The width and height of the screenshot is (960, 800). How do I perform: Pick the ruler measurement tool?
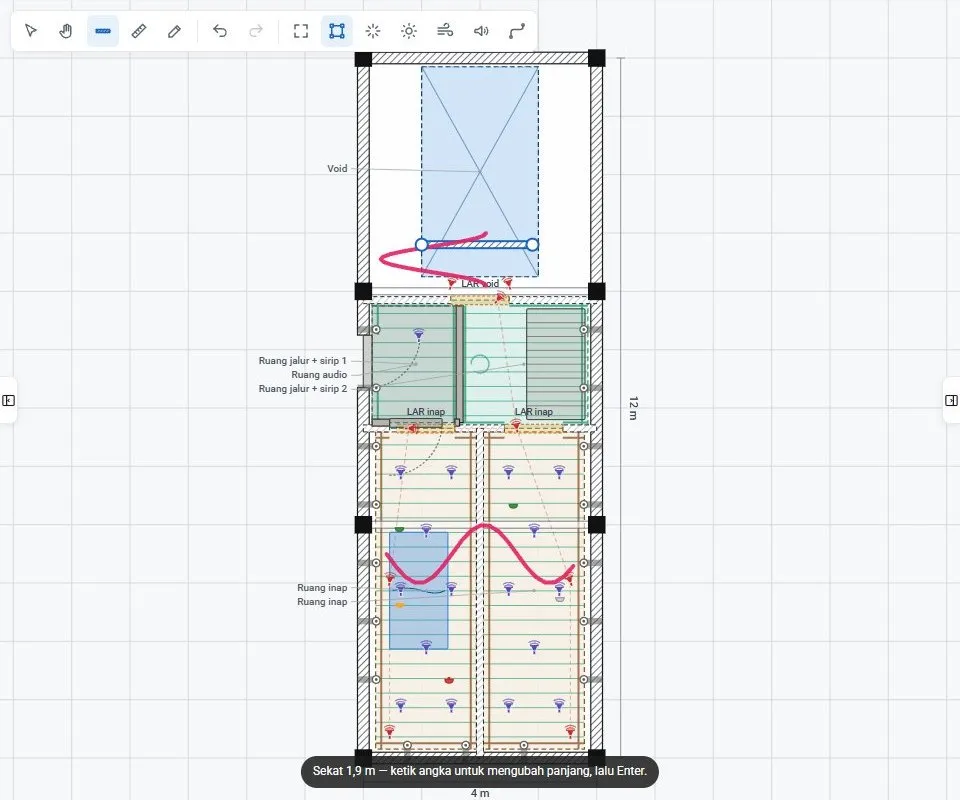139,31
